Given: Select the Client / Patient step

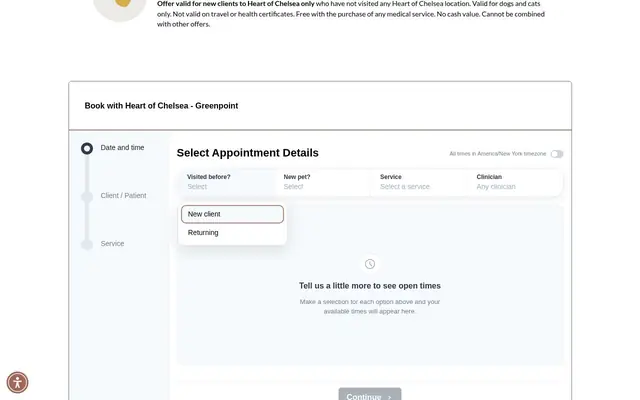Looking at the screenshot, I should (123, 196).
